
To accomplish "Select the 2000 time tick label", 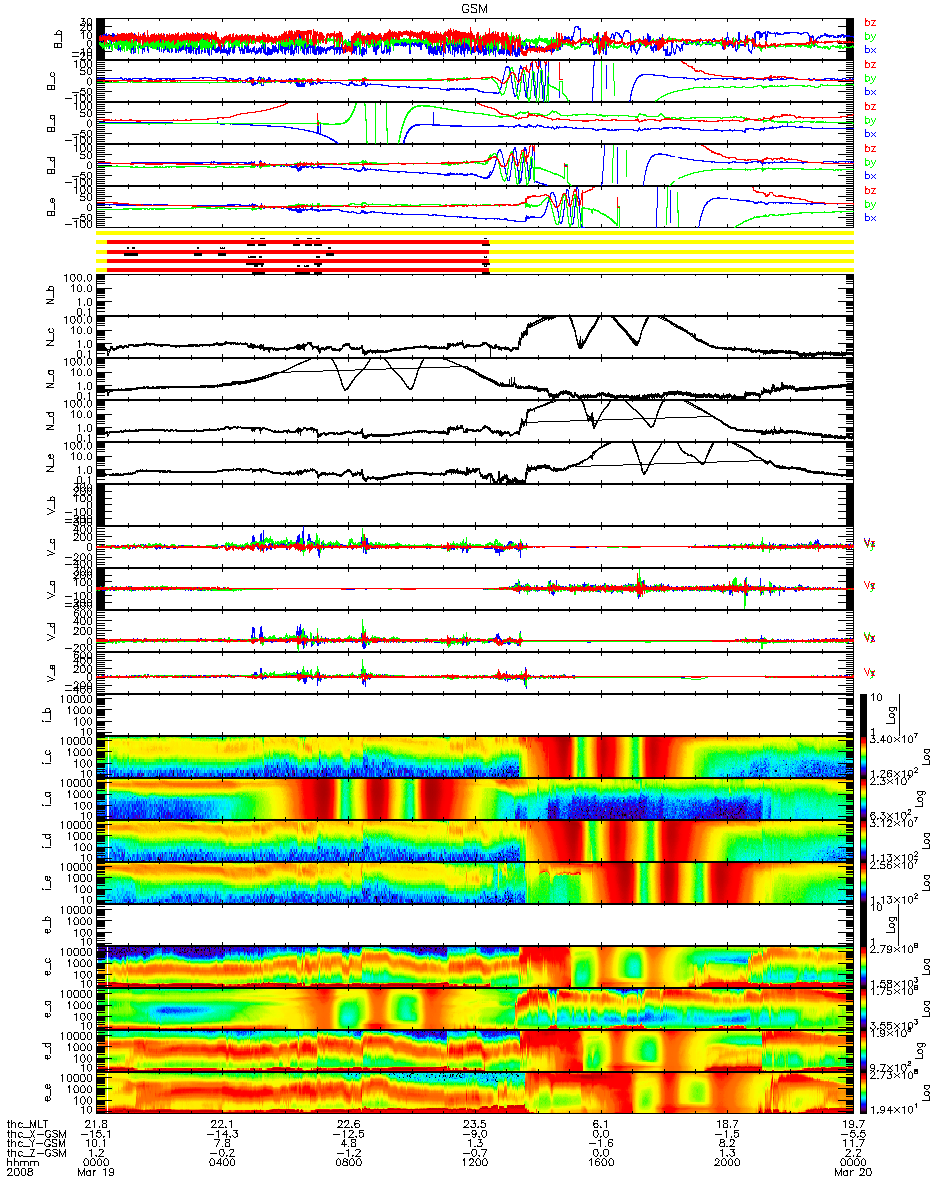I will tap(726, 1164).
